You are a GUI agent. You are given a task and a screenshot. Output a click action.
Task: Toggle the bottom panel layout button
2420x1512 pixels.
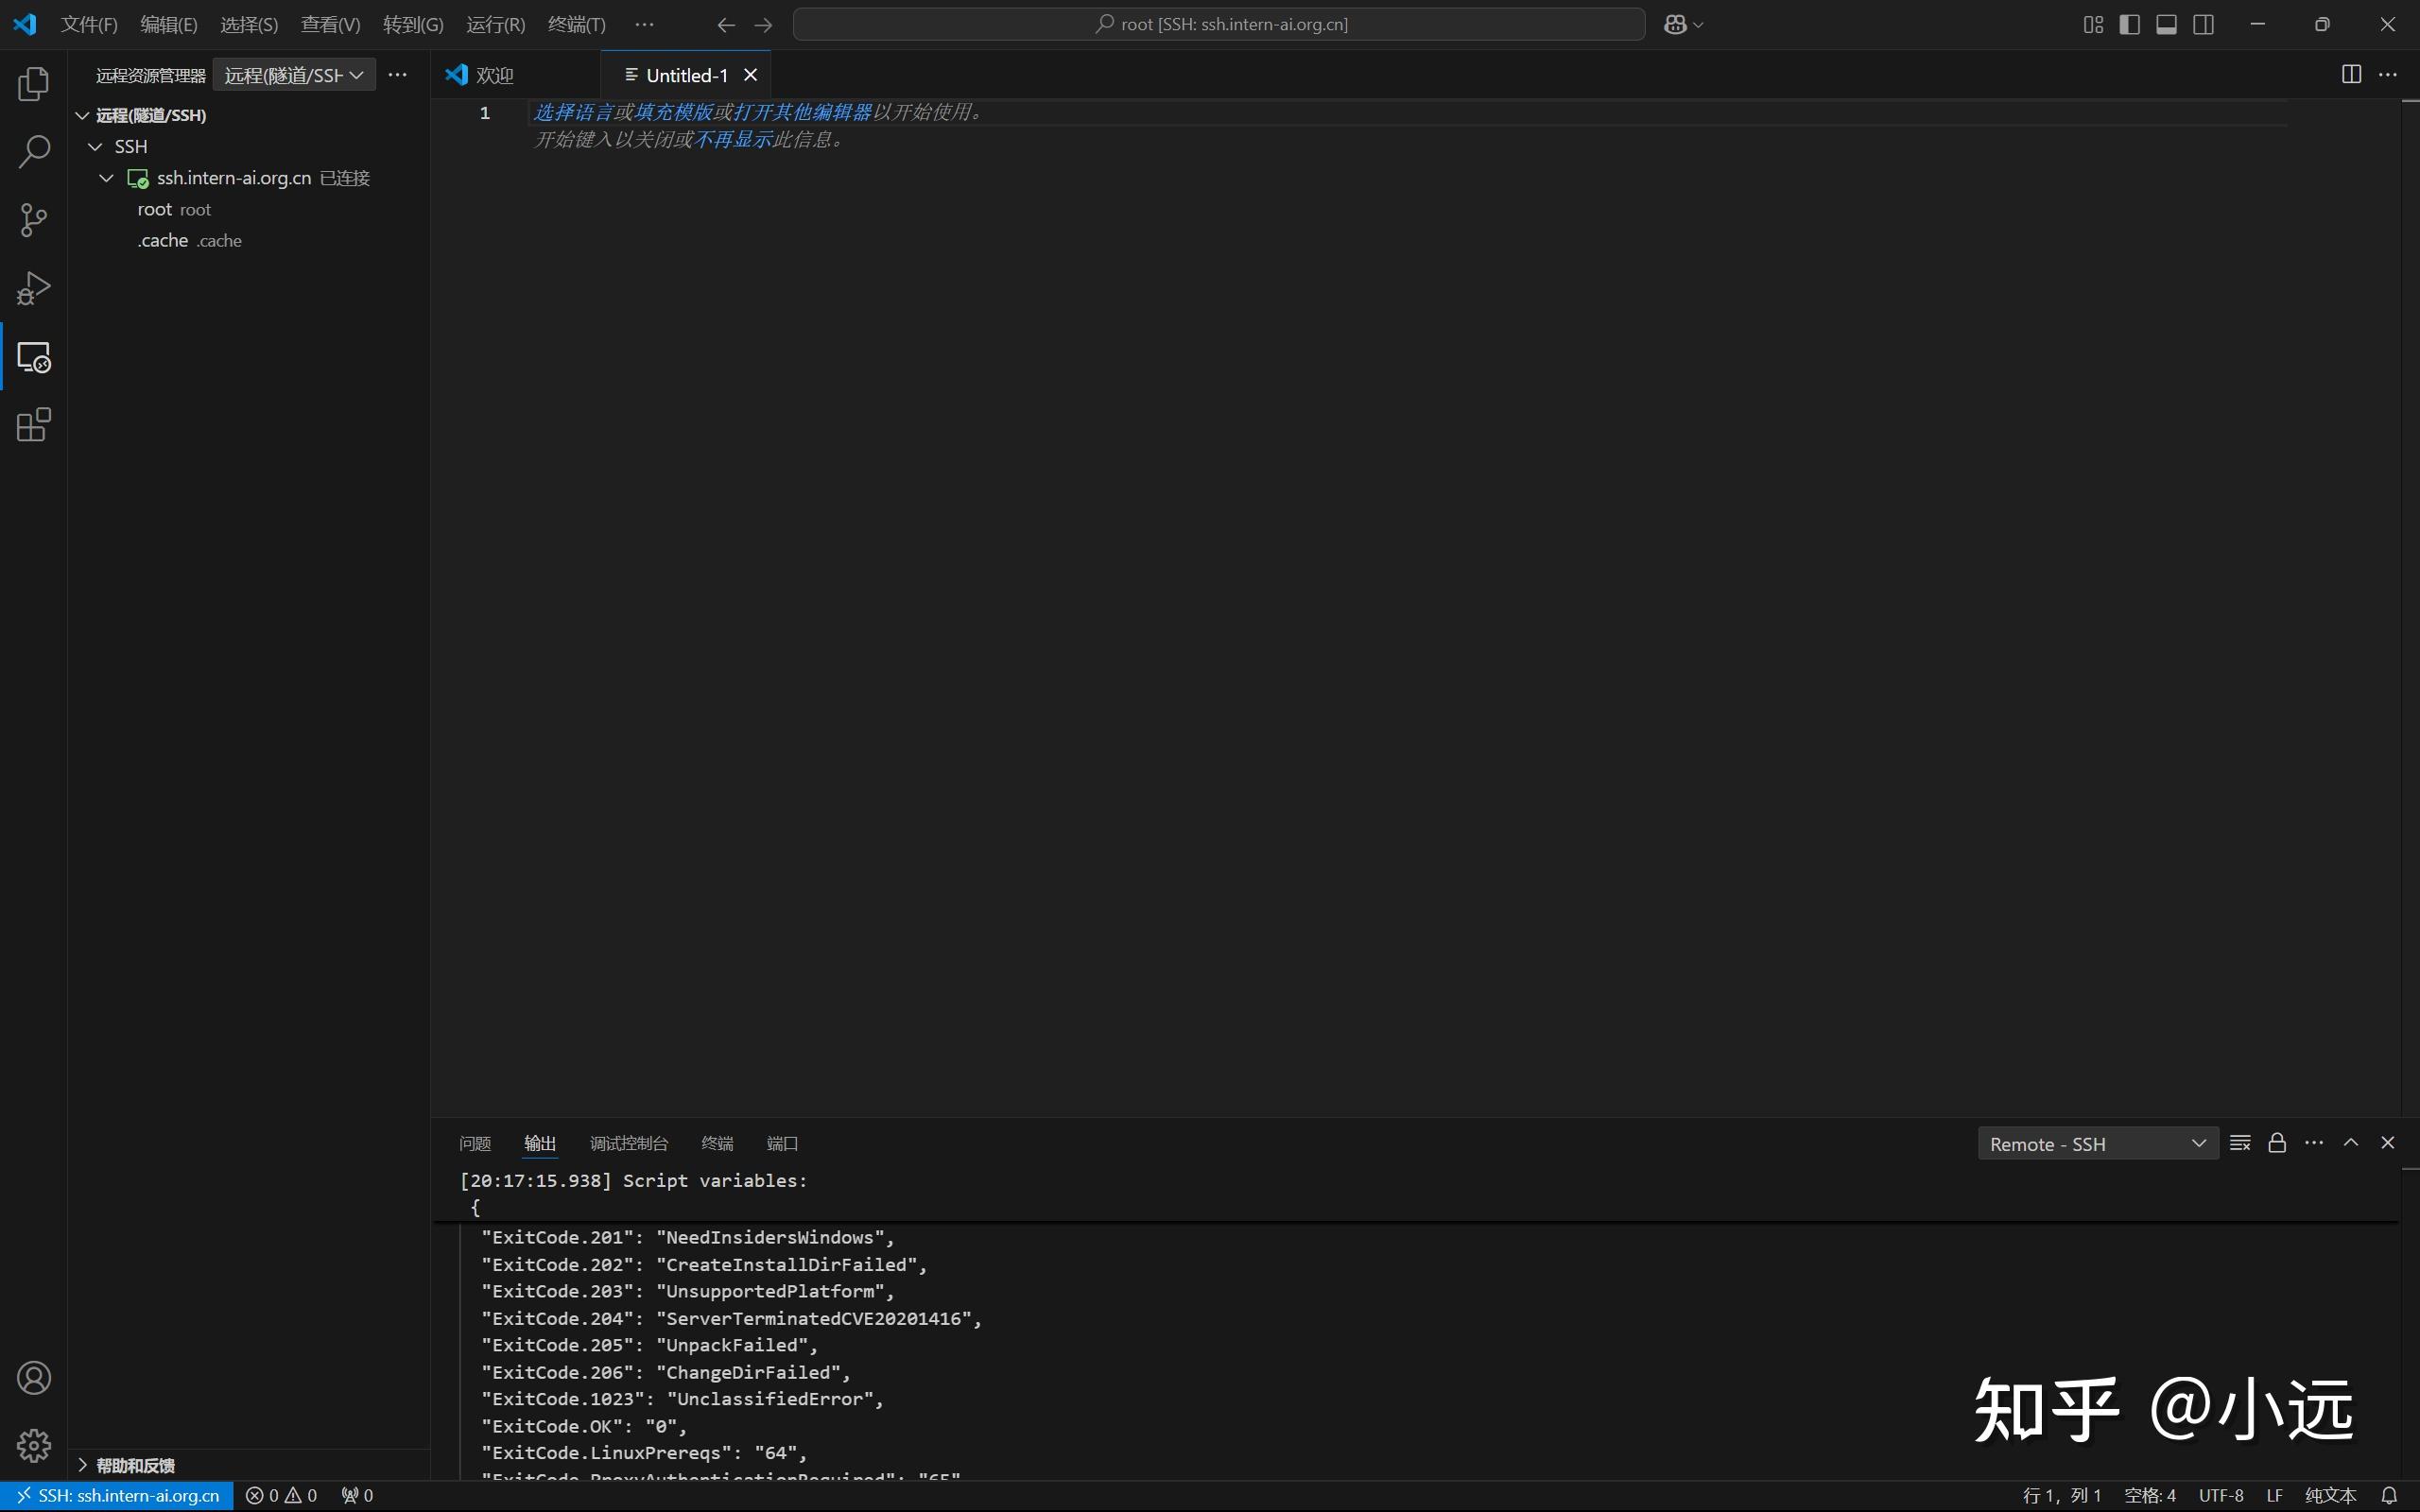click(2166, 25)
